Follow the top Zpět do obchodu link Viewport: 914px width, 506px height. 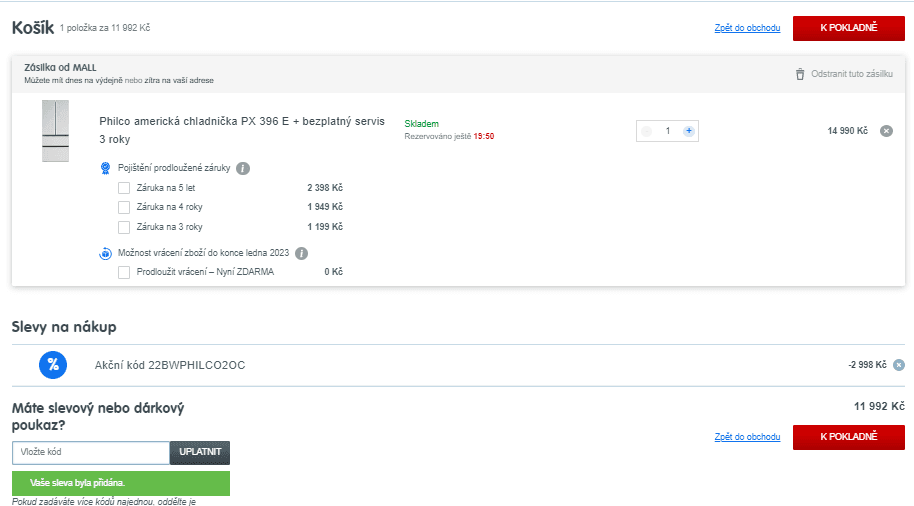tap(747, 28)
